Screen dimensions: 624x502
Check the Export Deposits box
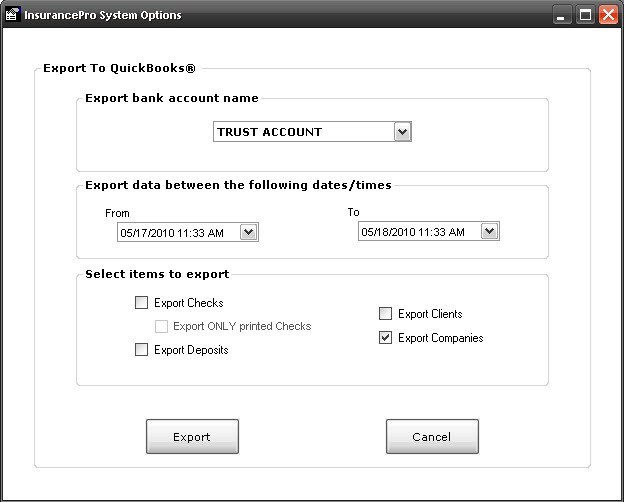pos(141,350)
